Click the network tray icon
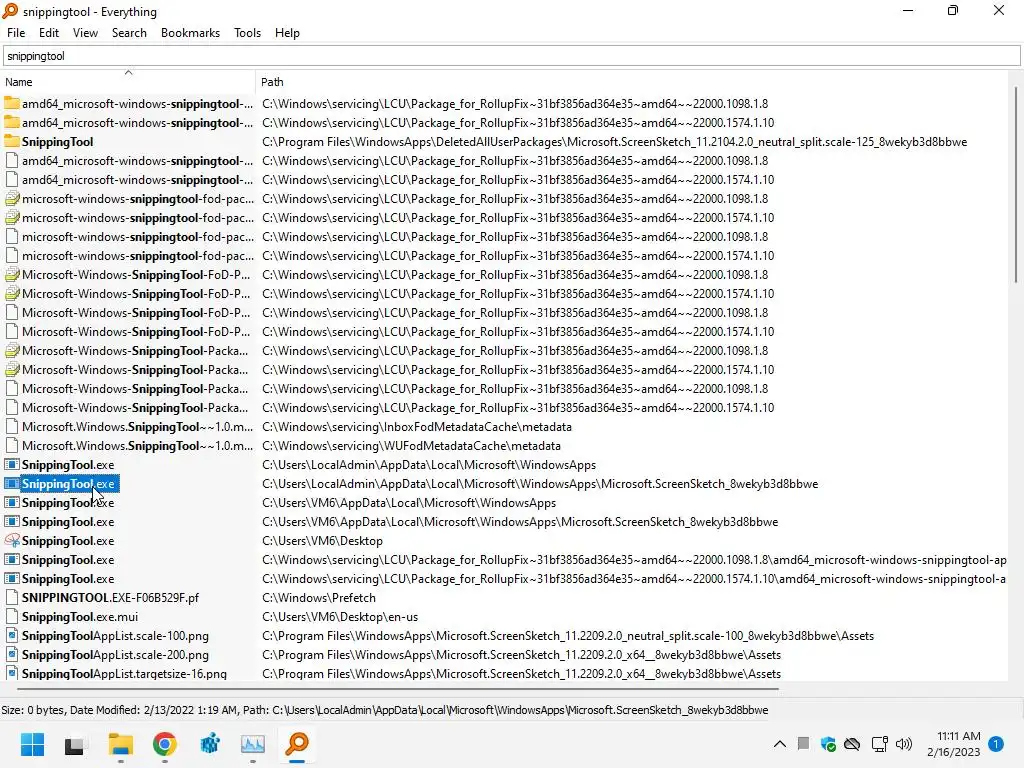The width and height of the screenshot is (1024, 768). pos(879,744)
